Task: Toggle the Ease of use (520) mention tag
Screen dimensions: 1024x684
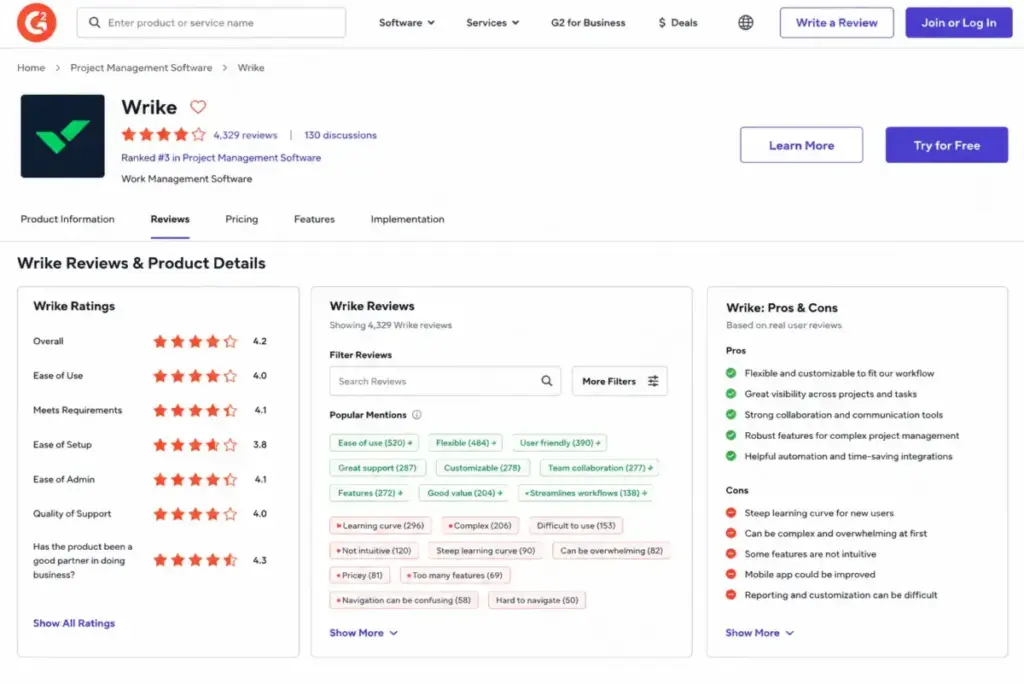Action: 374,443
